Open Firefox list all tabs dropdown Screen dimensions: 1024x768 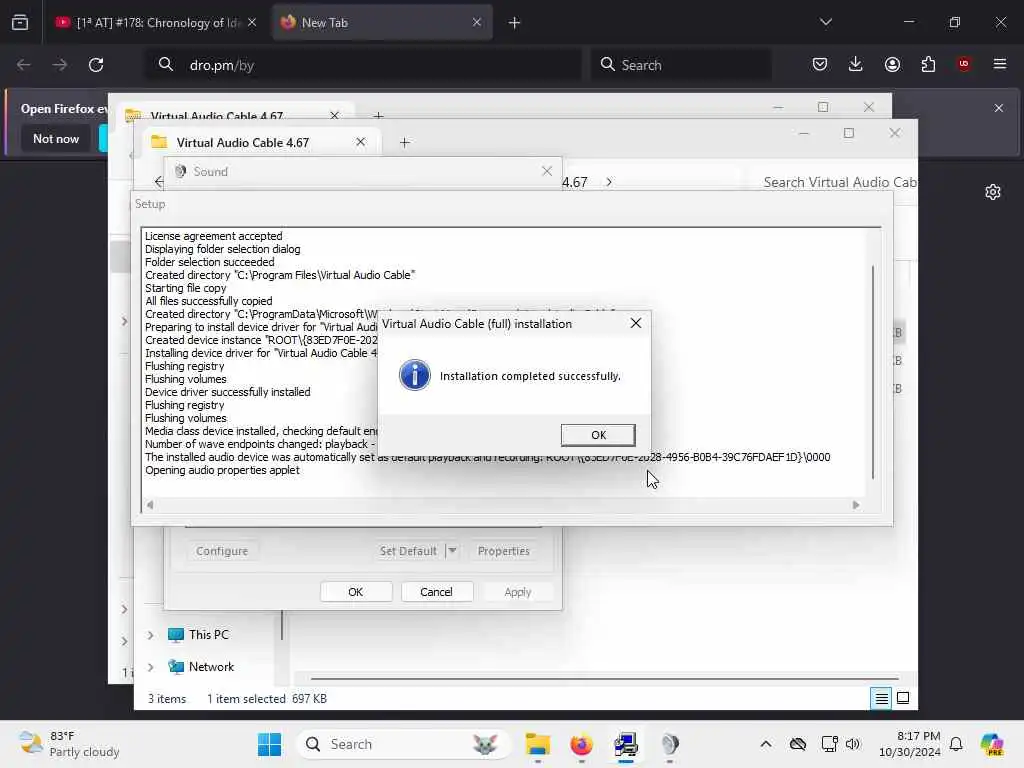coord(825,22)
